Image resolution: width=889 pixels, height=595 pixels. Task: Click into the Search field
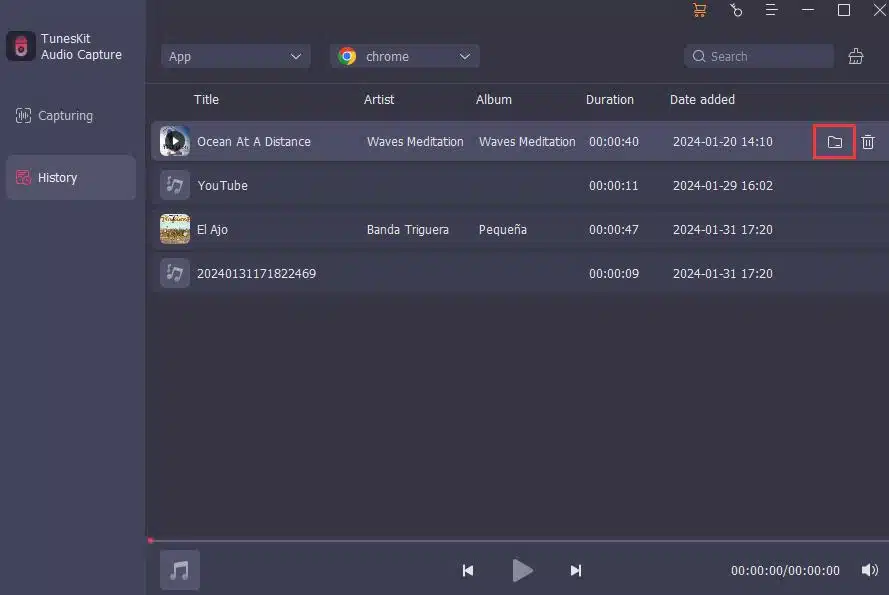[x=759, y=56]
